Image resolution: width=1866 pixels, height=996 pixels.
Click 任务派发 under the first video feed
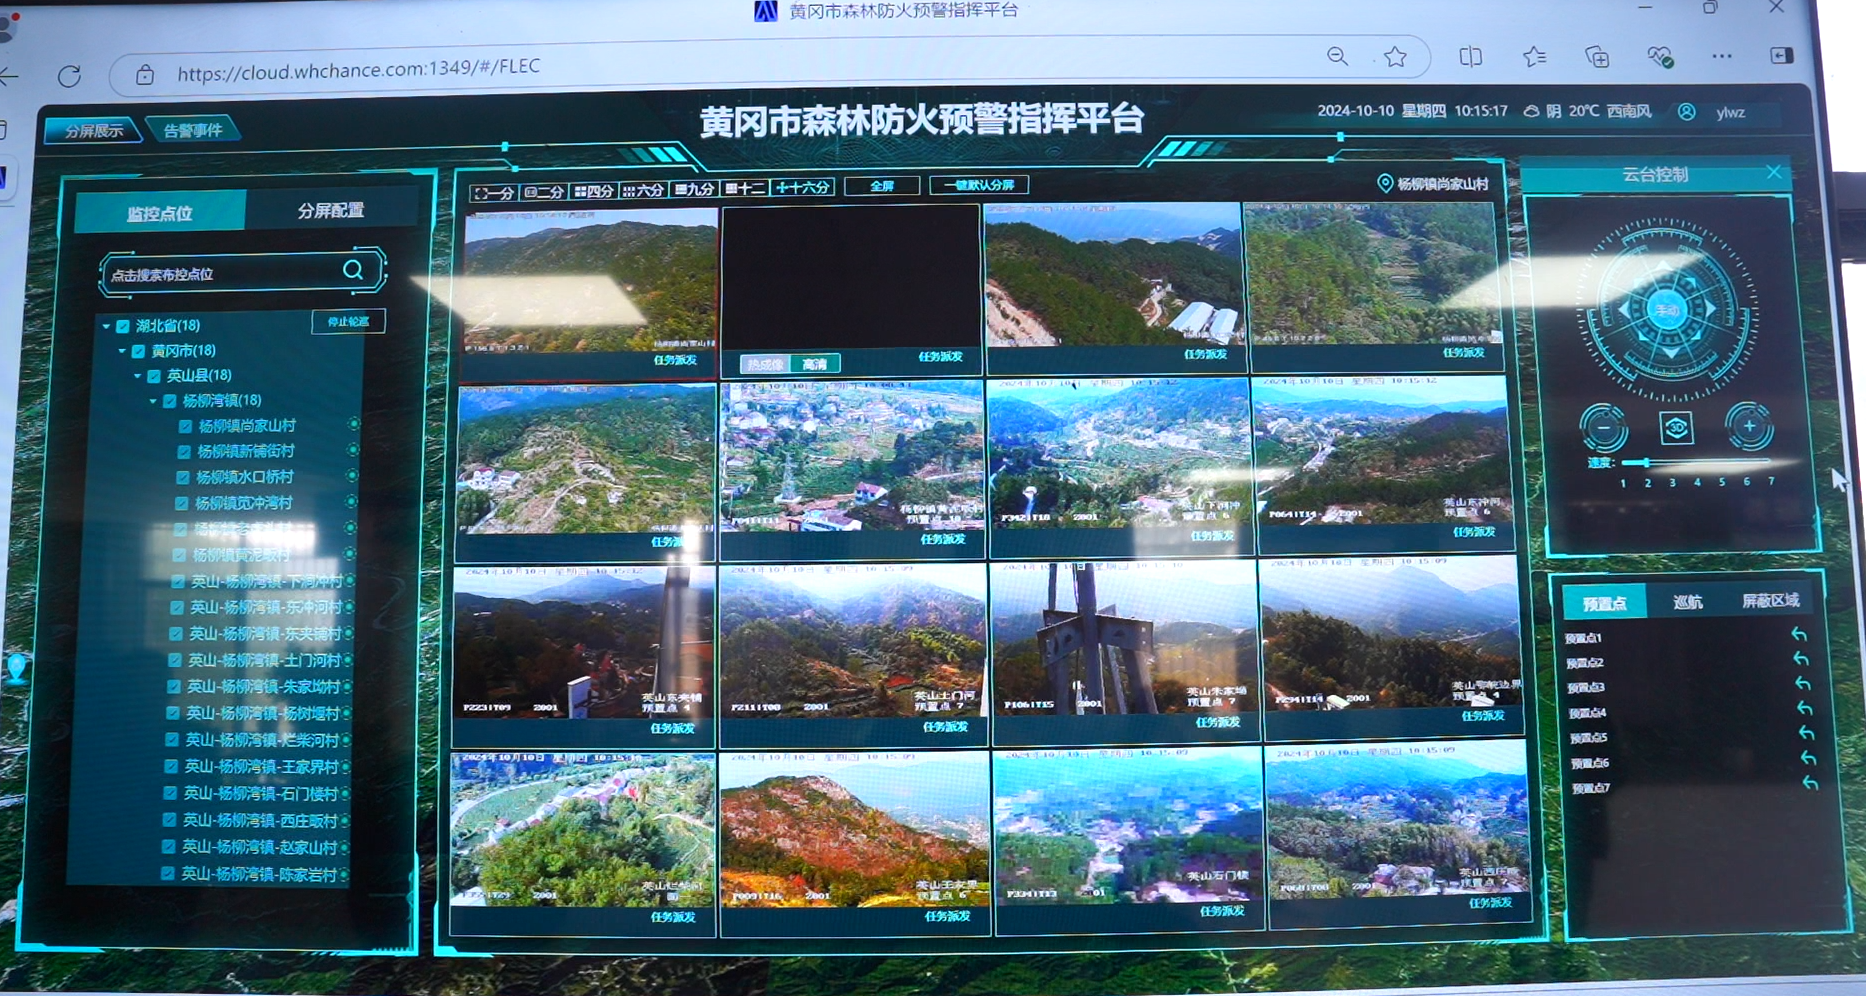pyautogui.click(x=675, y=360)
